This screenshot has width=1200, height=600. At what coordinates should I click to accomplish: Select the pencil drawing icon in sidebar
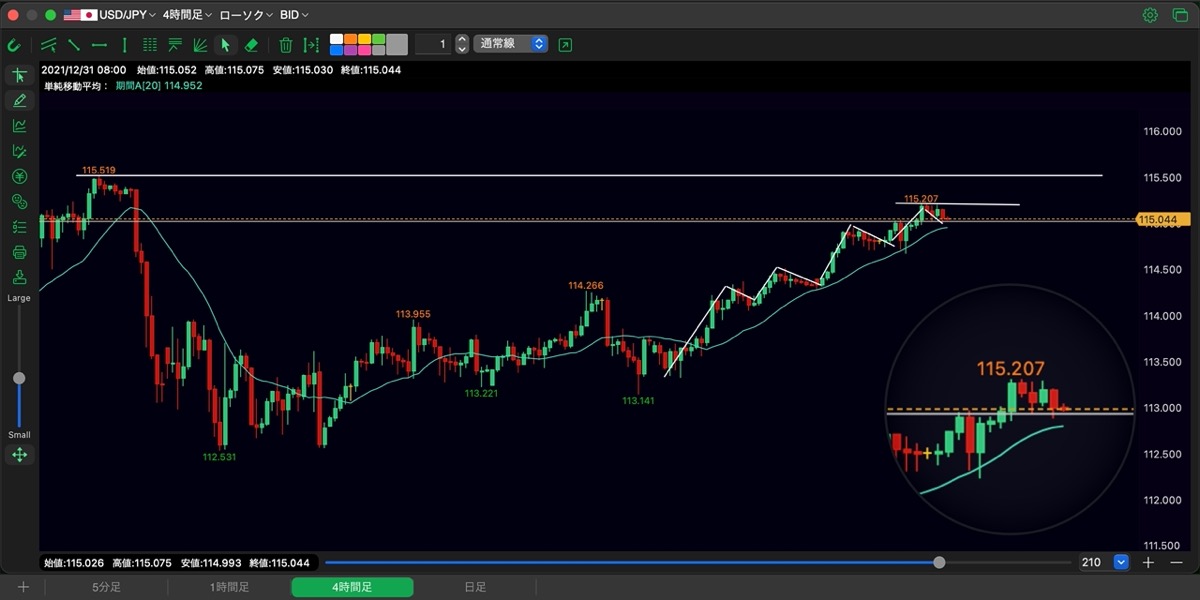click(19, 100)
